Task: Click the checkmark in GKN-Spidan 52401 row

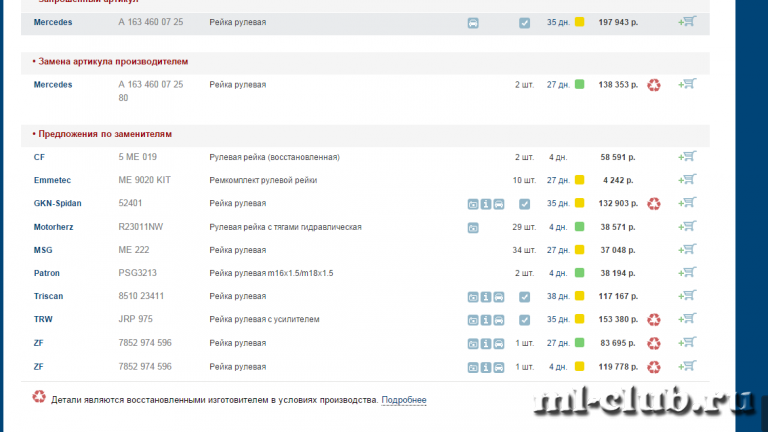Action: pyautogui.click(x=525, y=204)
